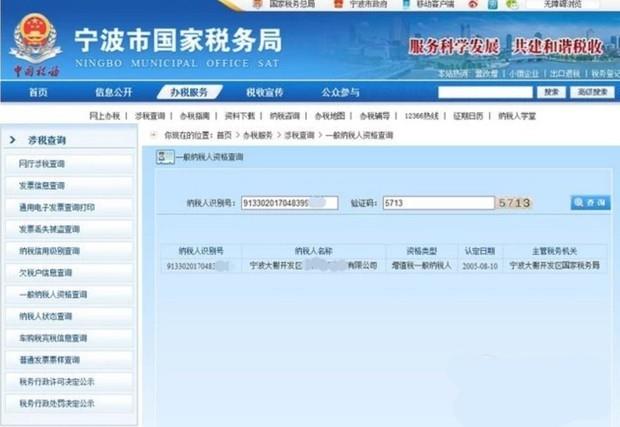
Task: Open 欠税户信息查询 in the sidebar
Action: (x=69, y=272)
